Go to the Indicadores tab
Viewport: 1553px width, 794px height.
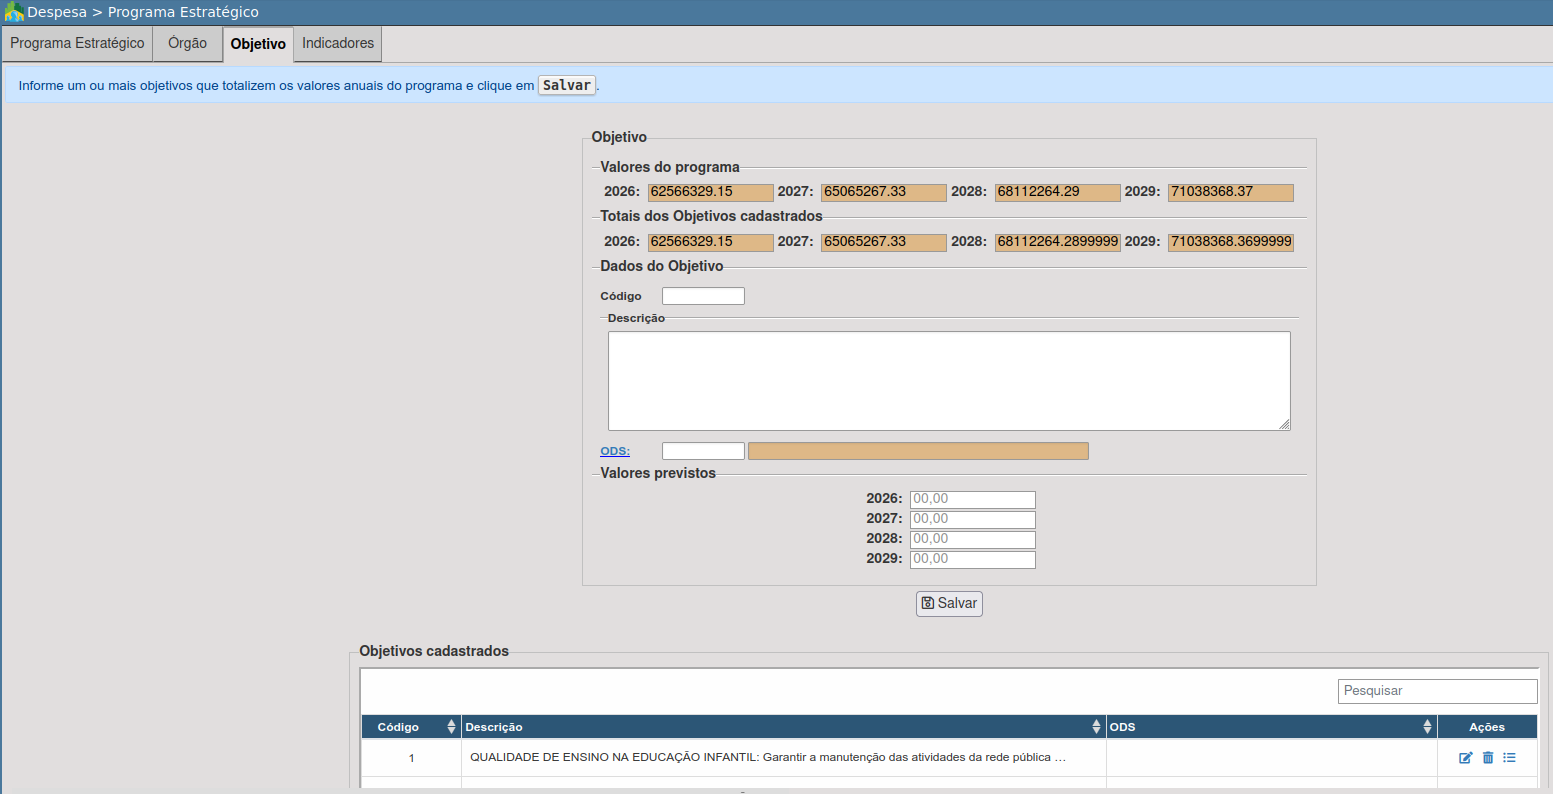(x=338, y=44)
